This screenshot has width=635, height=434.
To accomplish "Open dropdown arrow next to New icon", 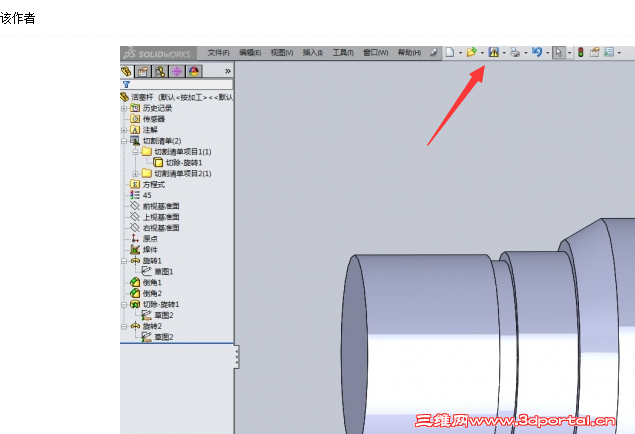I will [x=460, y=53].
